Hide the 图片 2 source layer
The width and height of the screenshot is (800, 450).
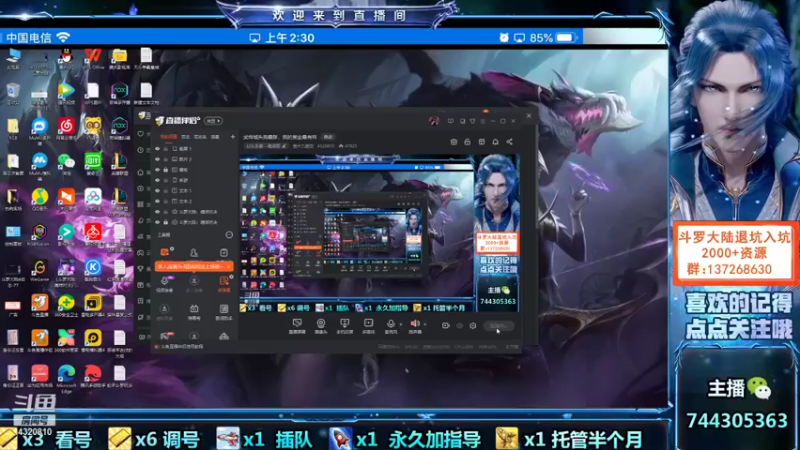[x=157, y=159]
